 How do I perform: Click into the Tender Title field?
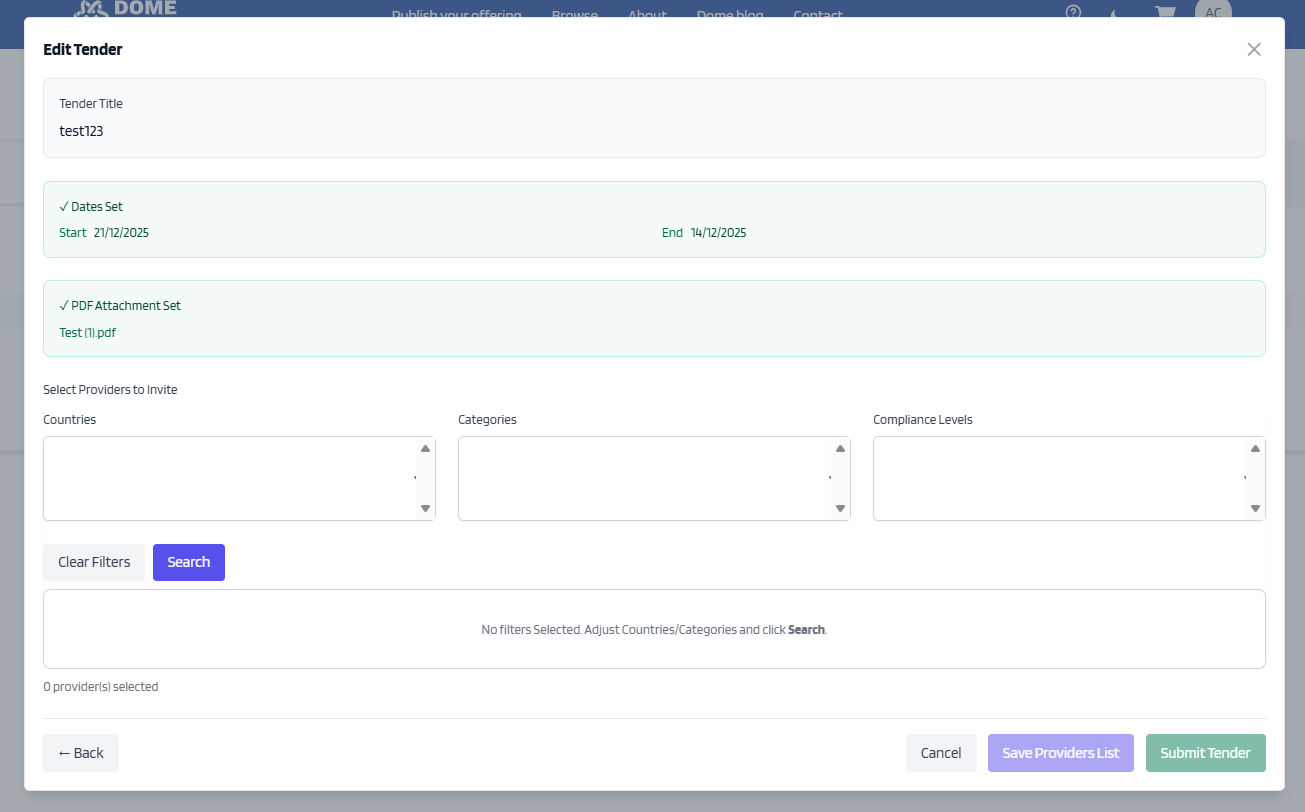click(653, 131)
